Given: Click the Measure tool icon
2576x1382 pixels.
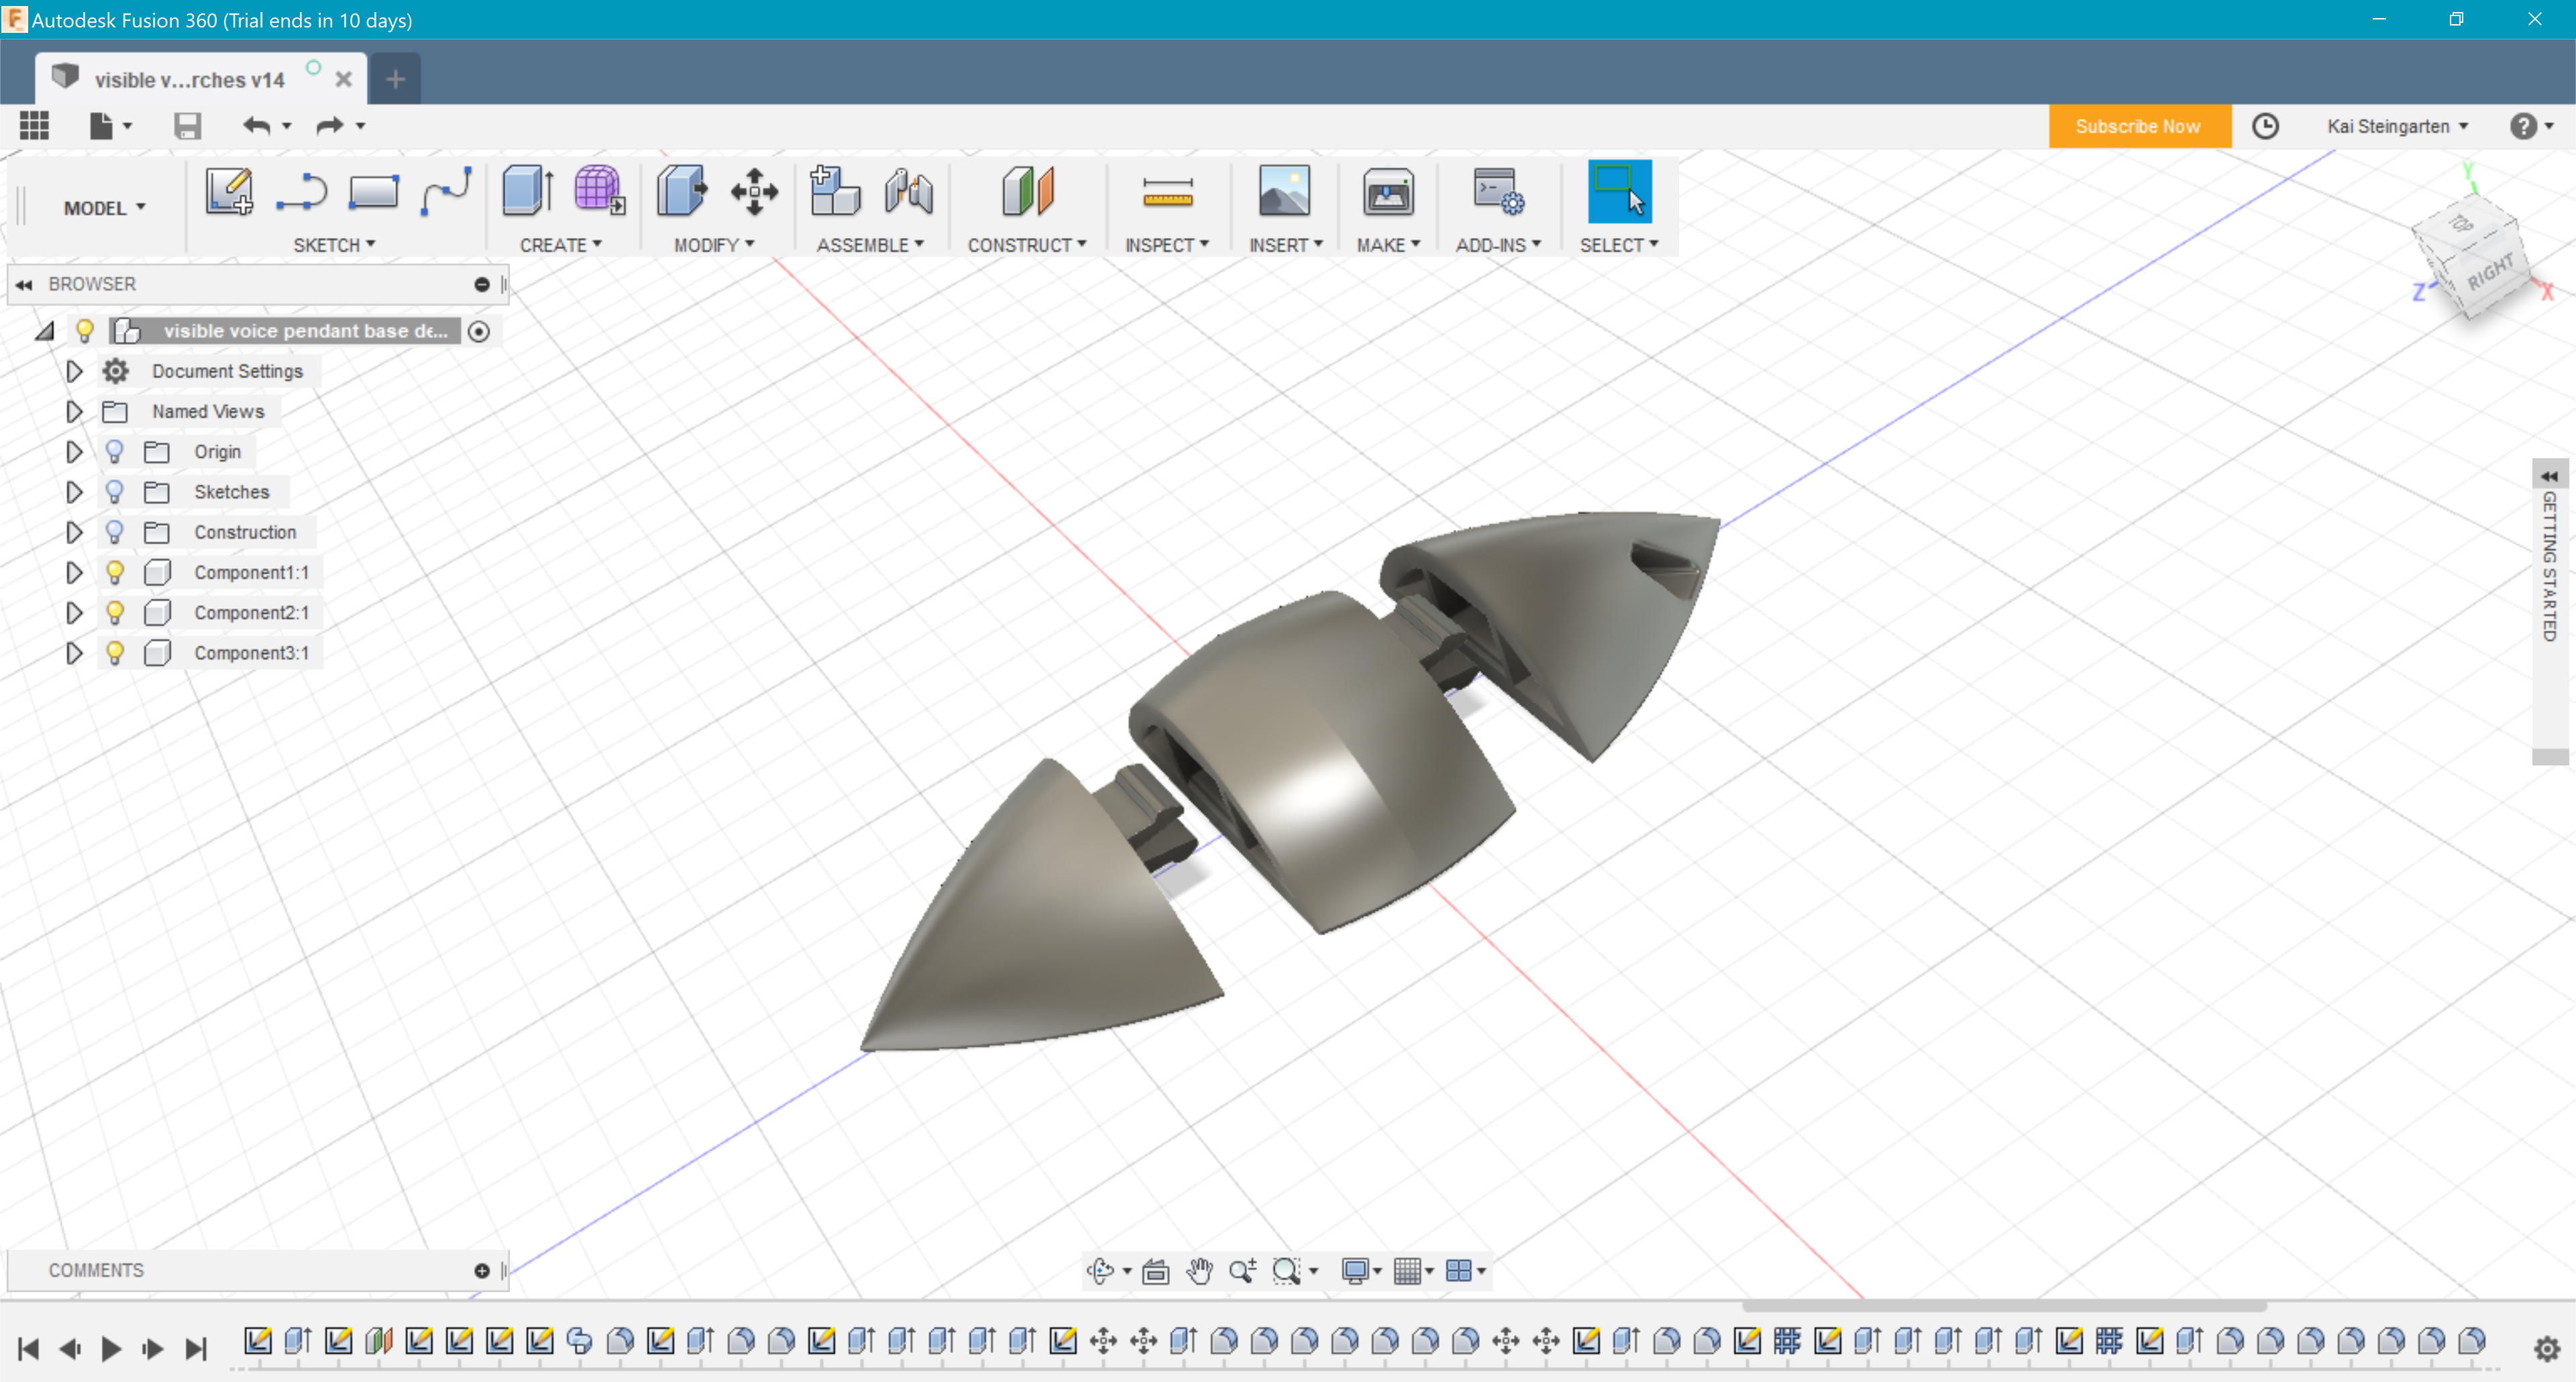Looking at the screenshot, I should click(x=1167, y=191).
